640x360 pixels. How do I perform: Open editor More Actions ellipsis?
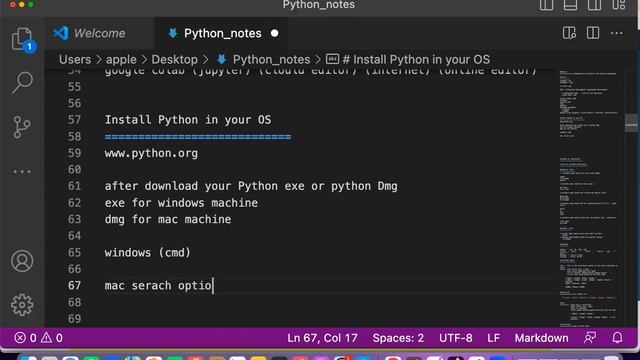click(616, 33)
